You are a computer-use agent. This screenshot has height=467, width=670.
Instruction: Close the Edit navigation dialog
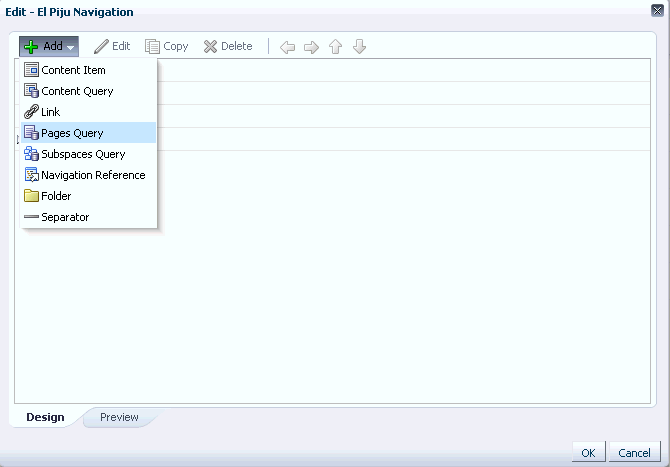[x=657, y=10]
